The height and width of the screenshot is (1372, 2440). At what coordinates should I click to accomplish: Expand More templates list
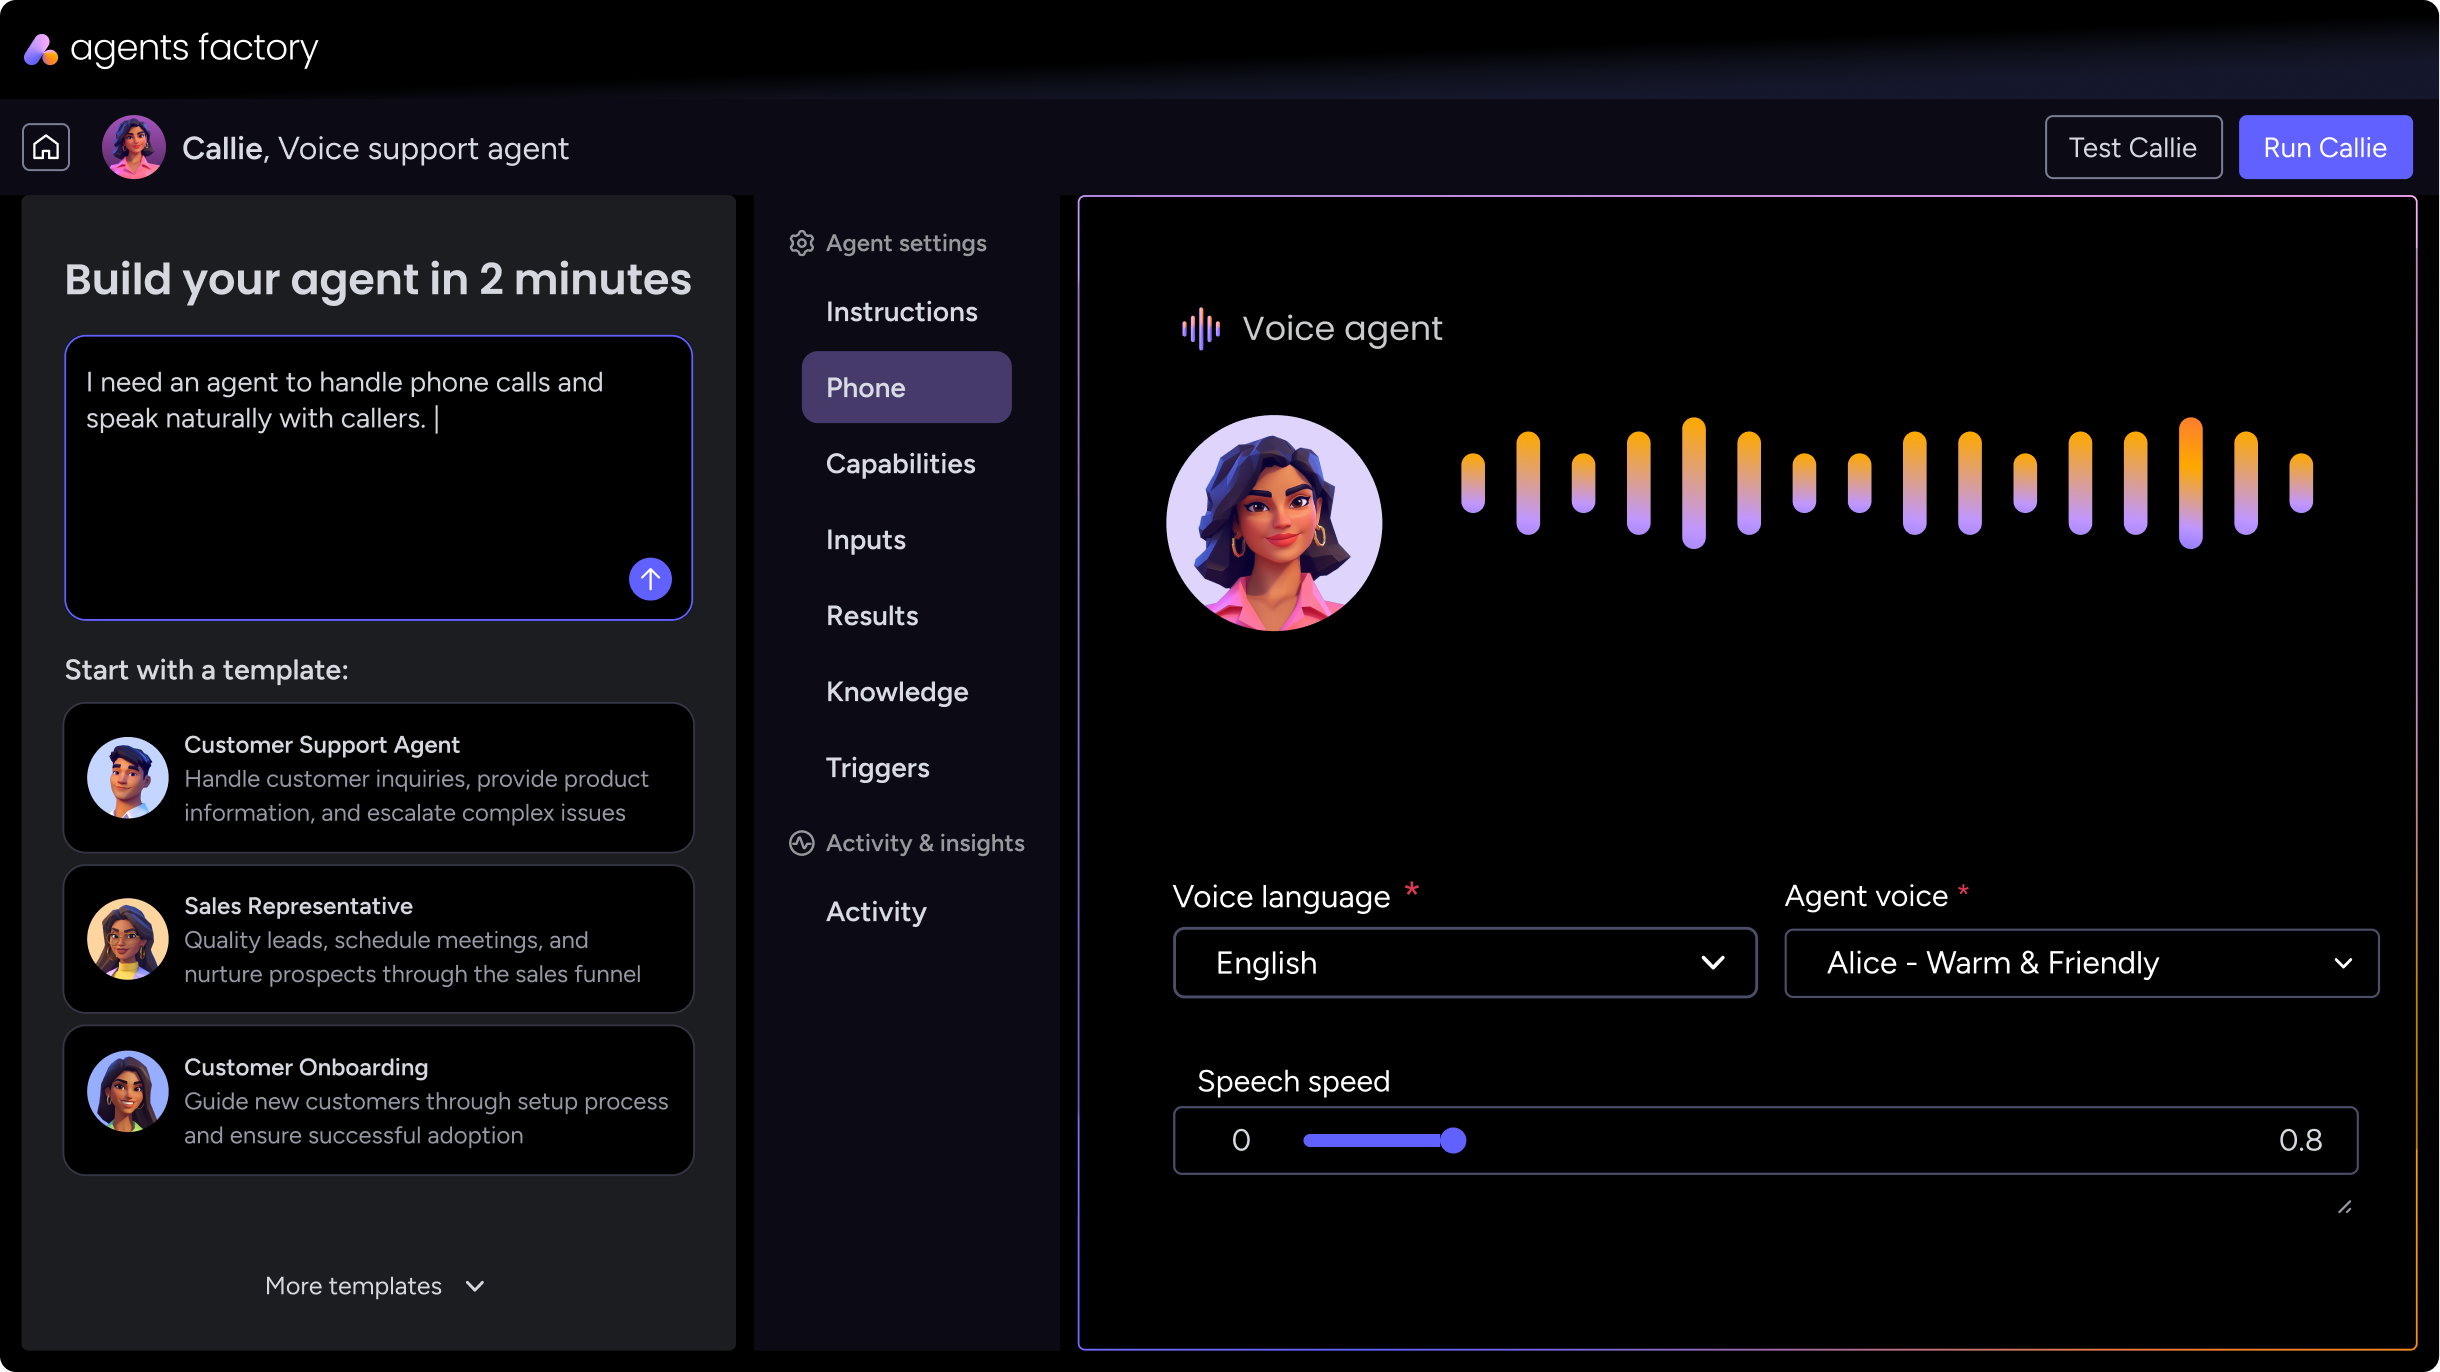point(375,1286)
